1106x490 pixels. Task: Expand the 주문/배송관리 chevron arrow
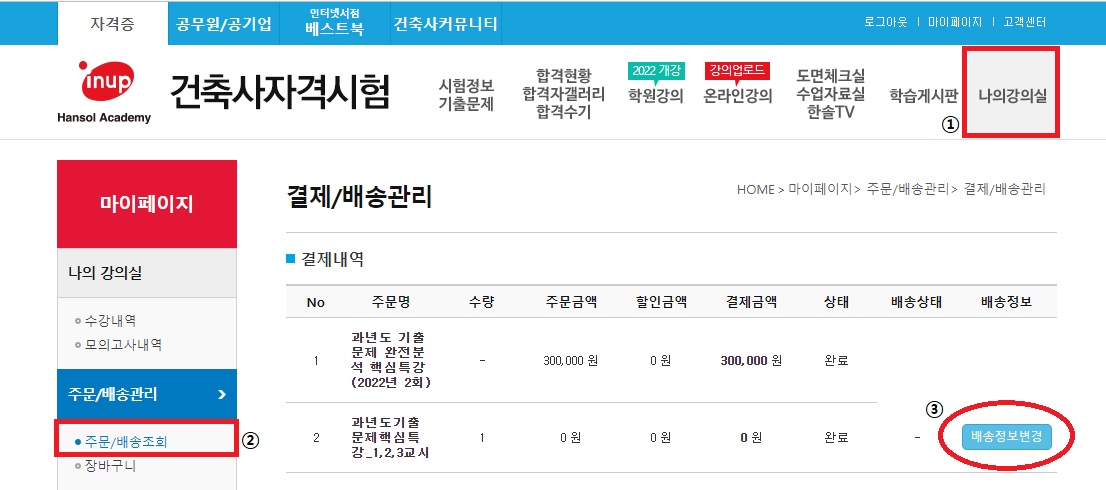pyautogui.click(x=222, y=394)
